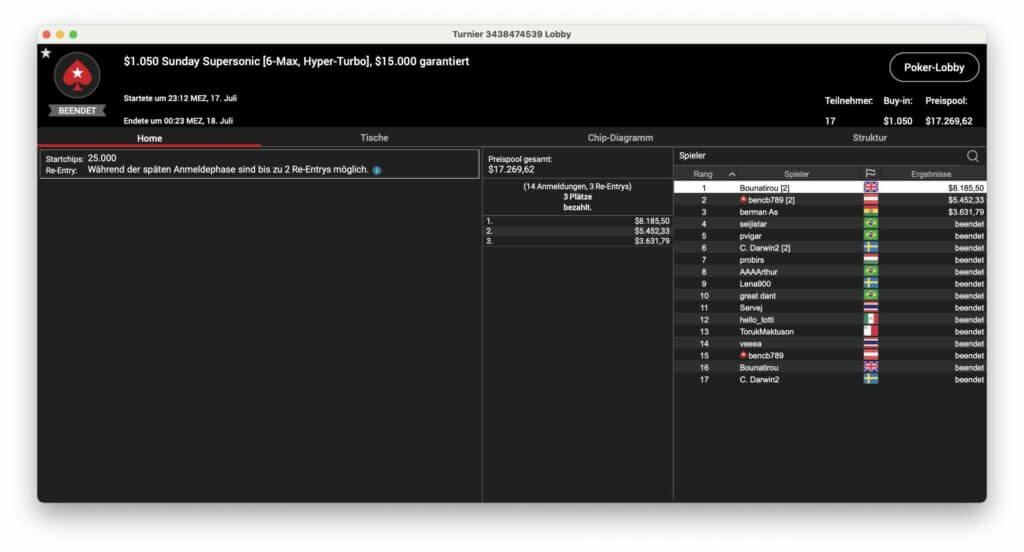Select player Servej
This screenshot has height=552, width=1024.
coord(750,308)
